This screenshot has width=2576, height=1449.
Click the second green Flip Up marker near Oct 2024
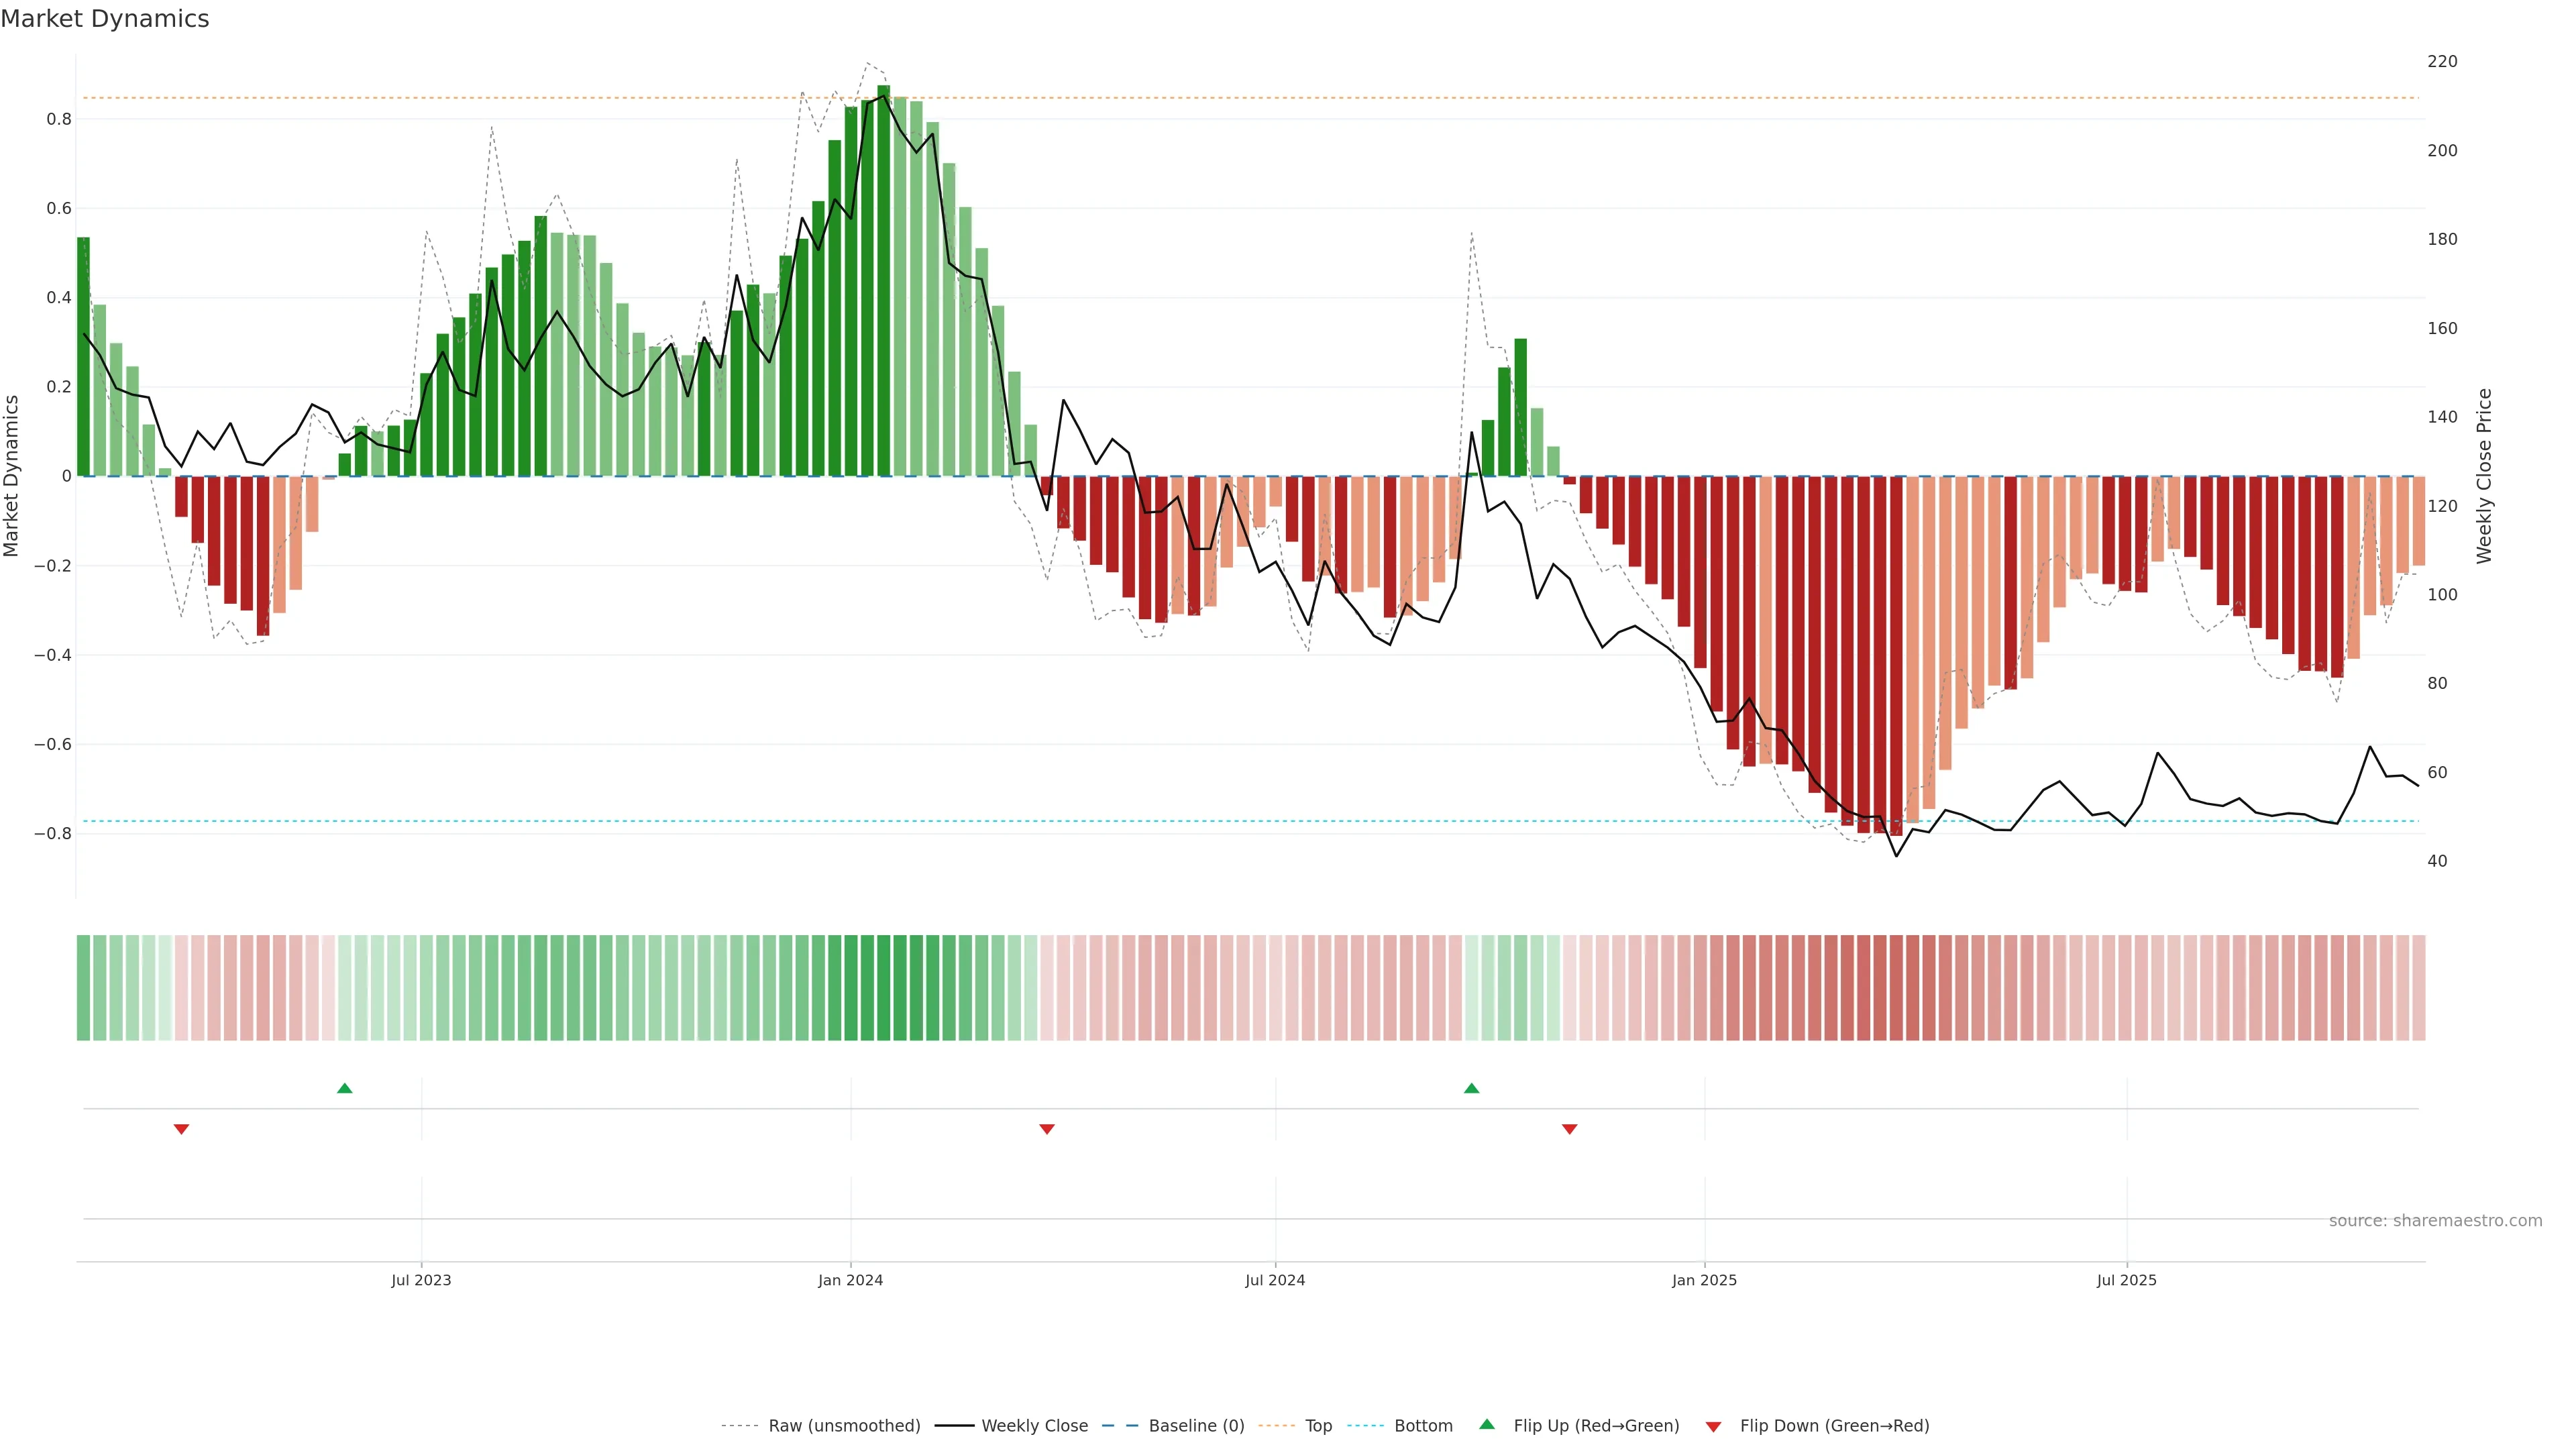(1471, 1088)
